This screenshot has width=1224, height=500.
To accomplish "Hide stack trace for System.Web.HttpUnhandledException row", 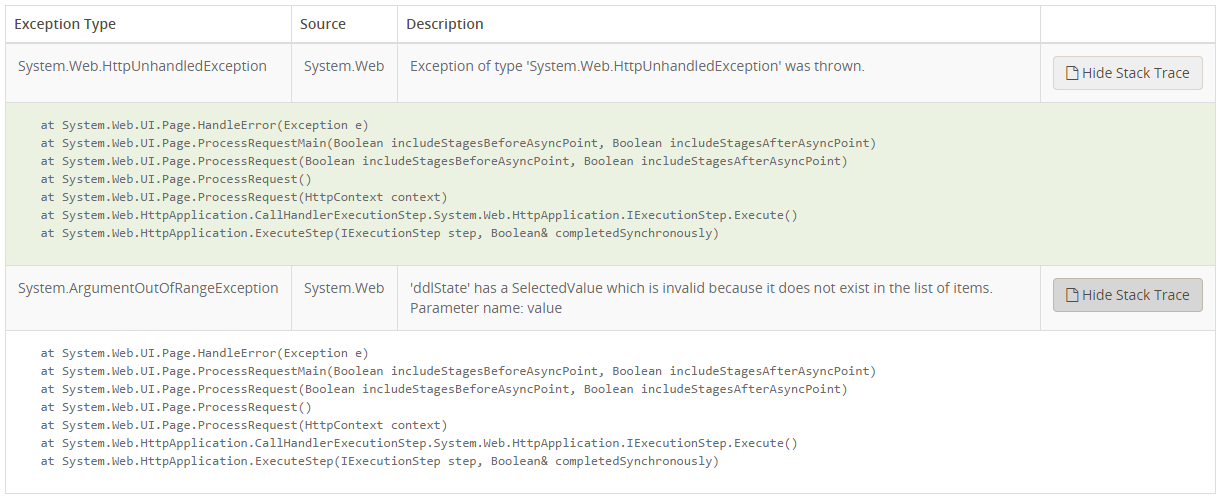I will point(1127,73).
